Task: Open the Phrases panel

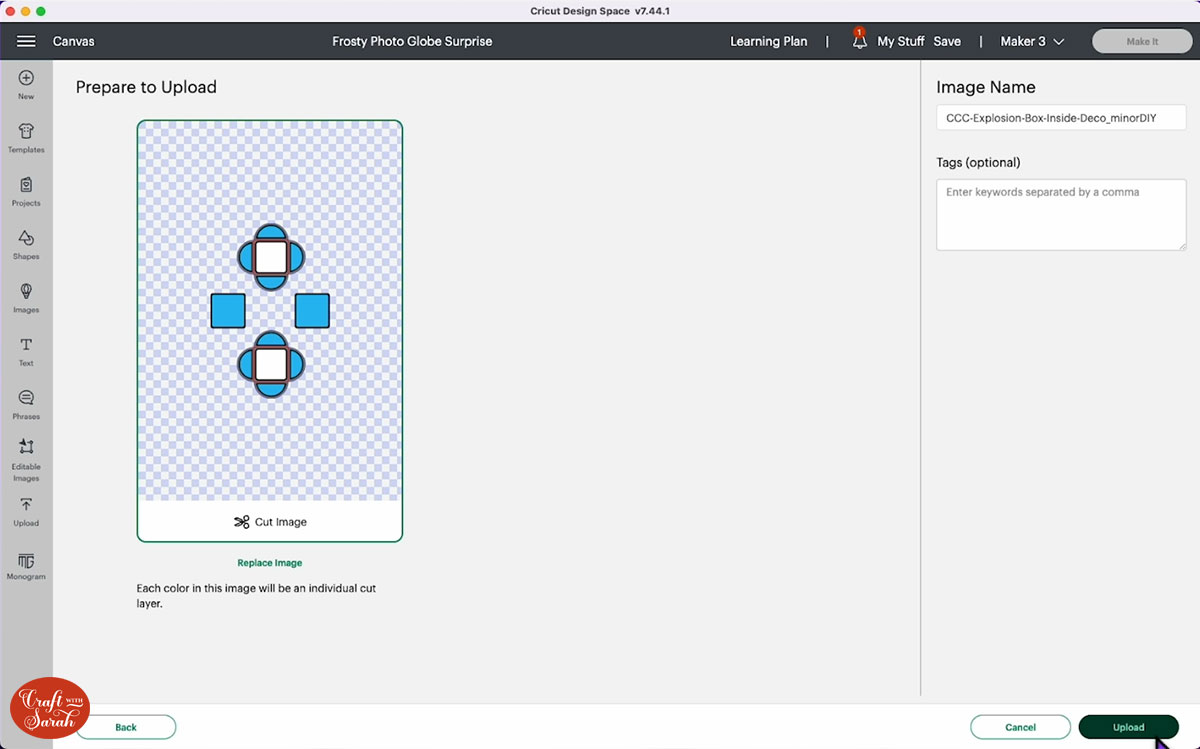Action: coord(26,404)
